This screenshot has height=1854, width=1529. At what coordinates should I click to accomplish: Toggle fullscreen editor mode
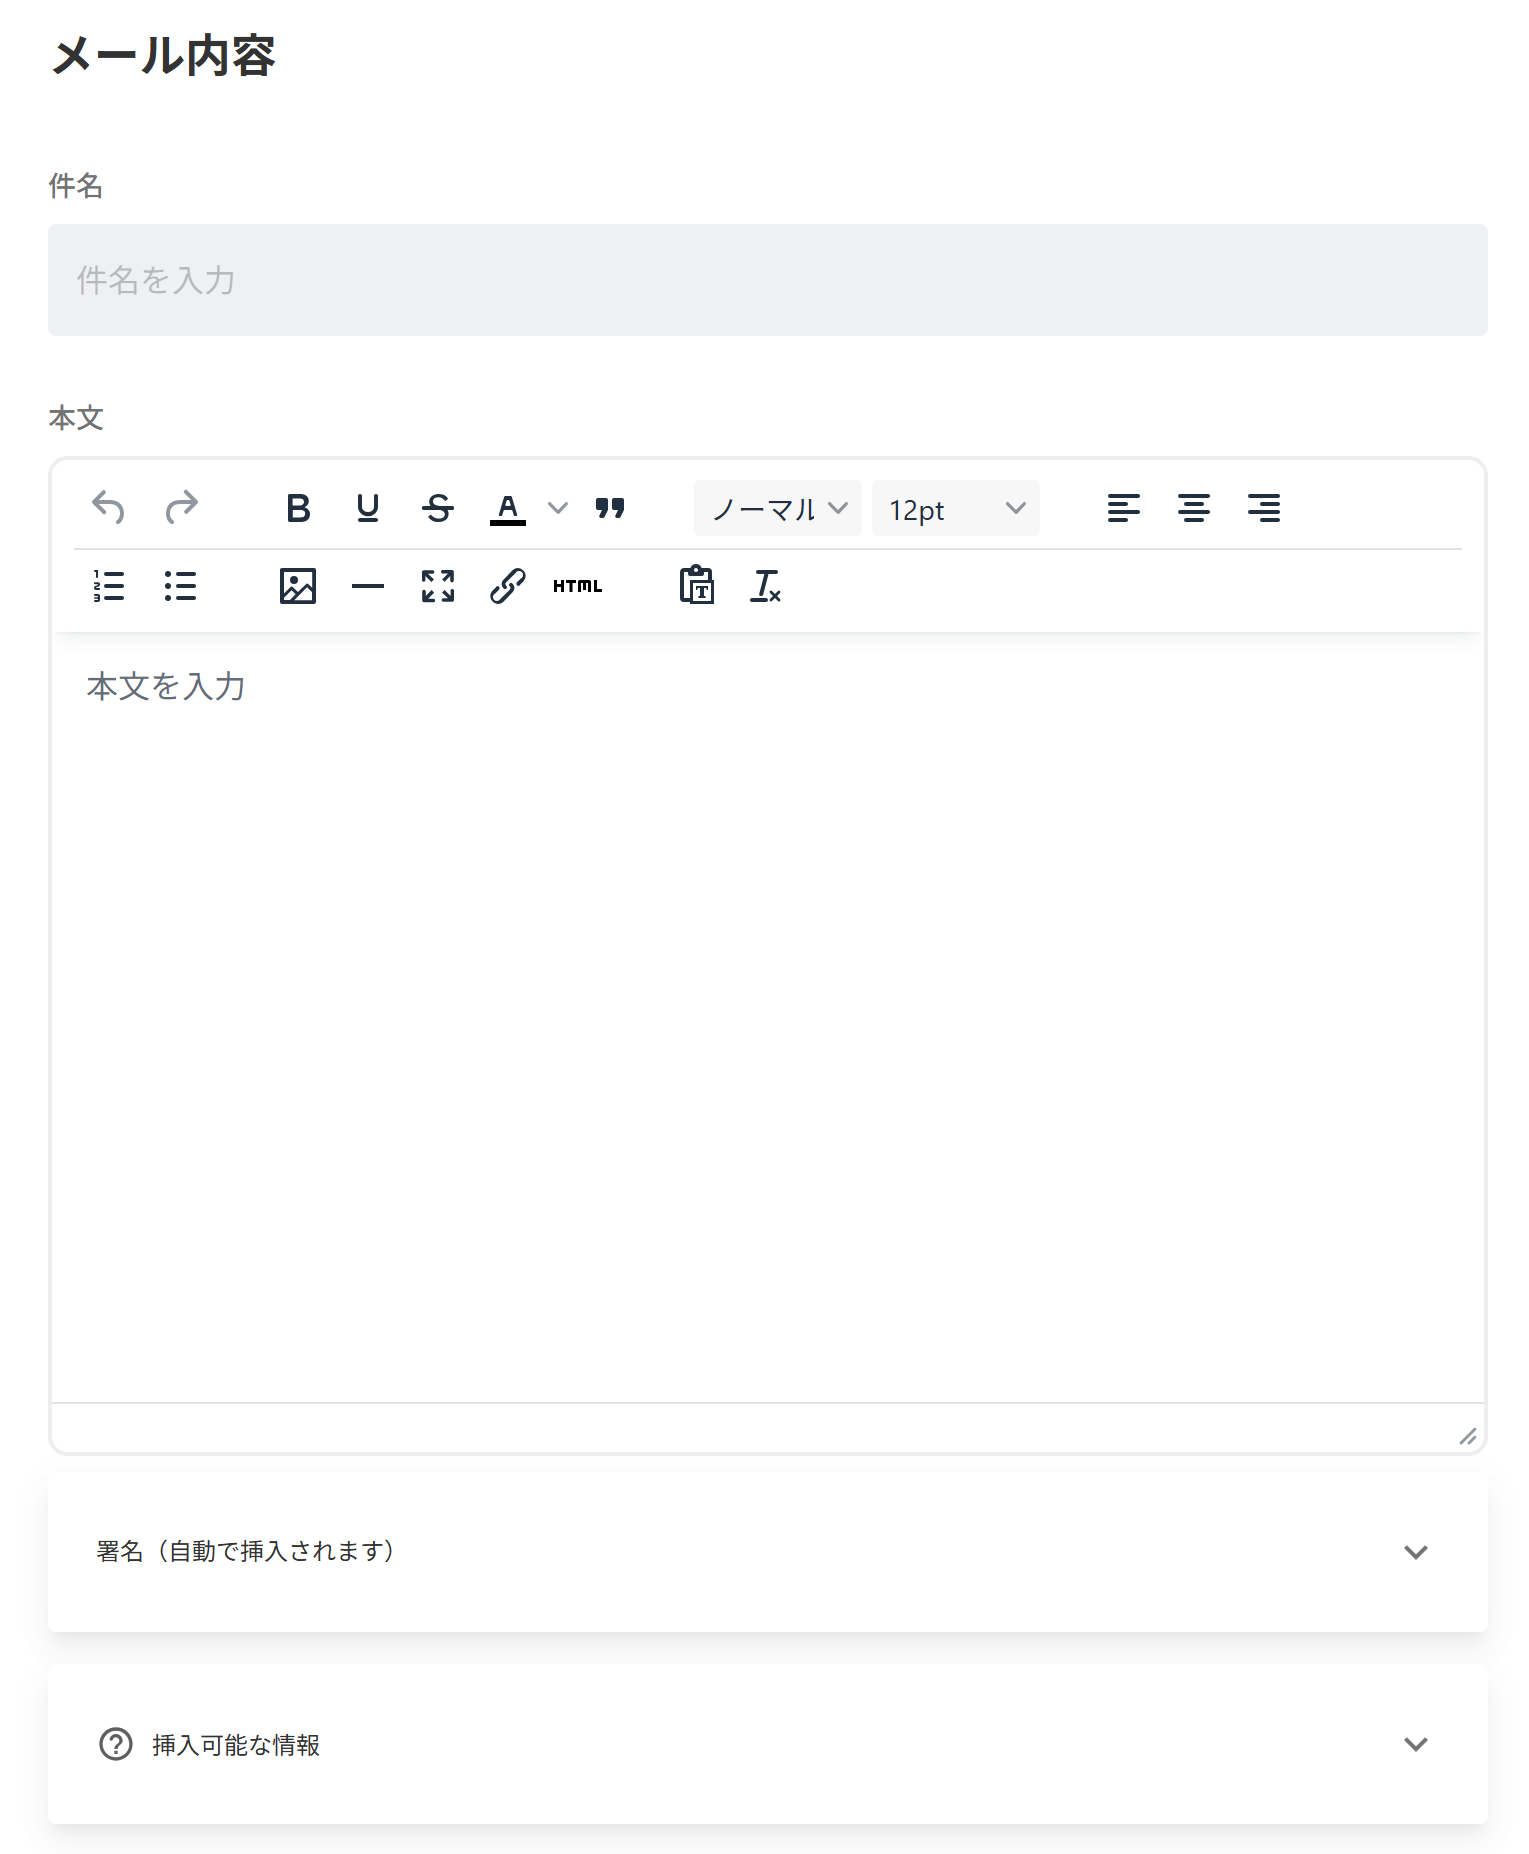[x=438, y=586]
